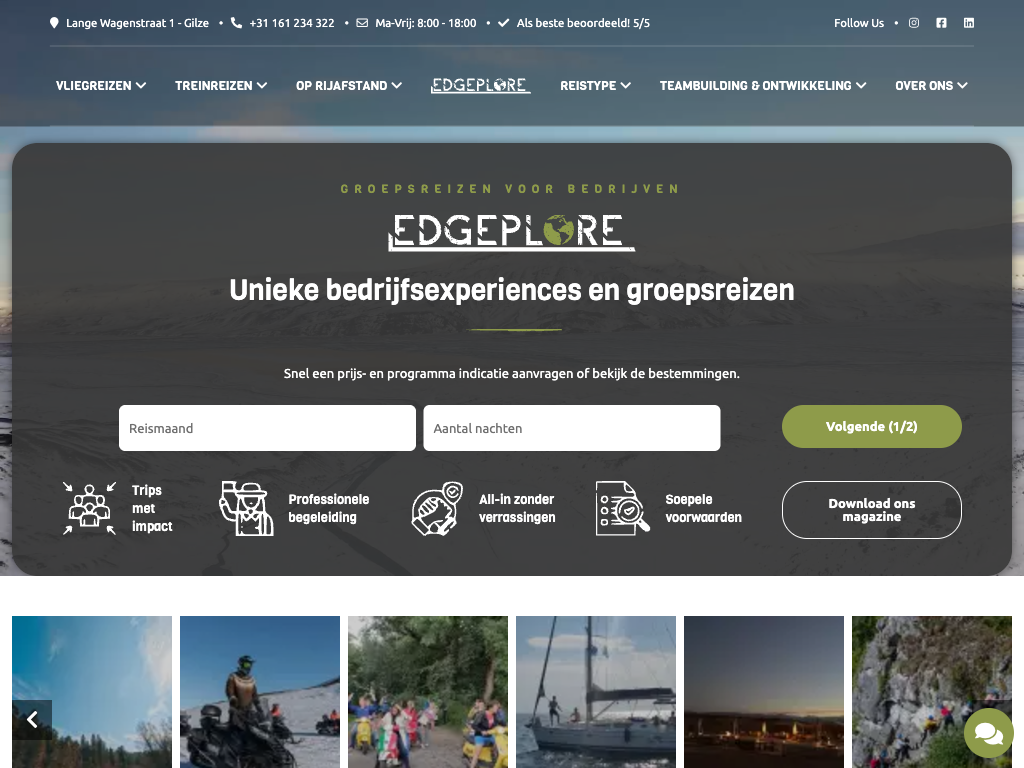Click the checkmark rating icon
The height and width of the screenshot is (768, 1024).
point(504,23)
